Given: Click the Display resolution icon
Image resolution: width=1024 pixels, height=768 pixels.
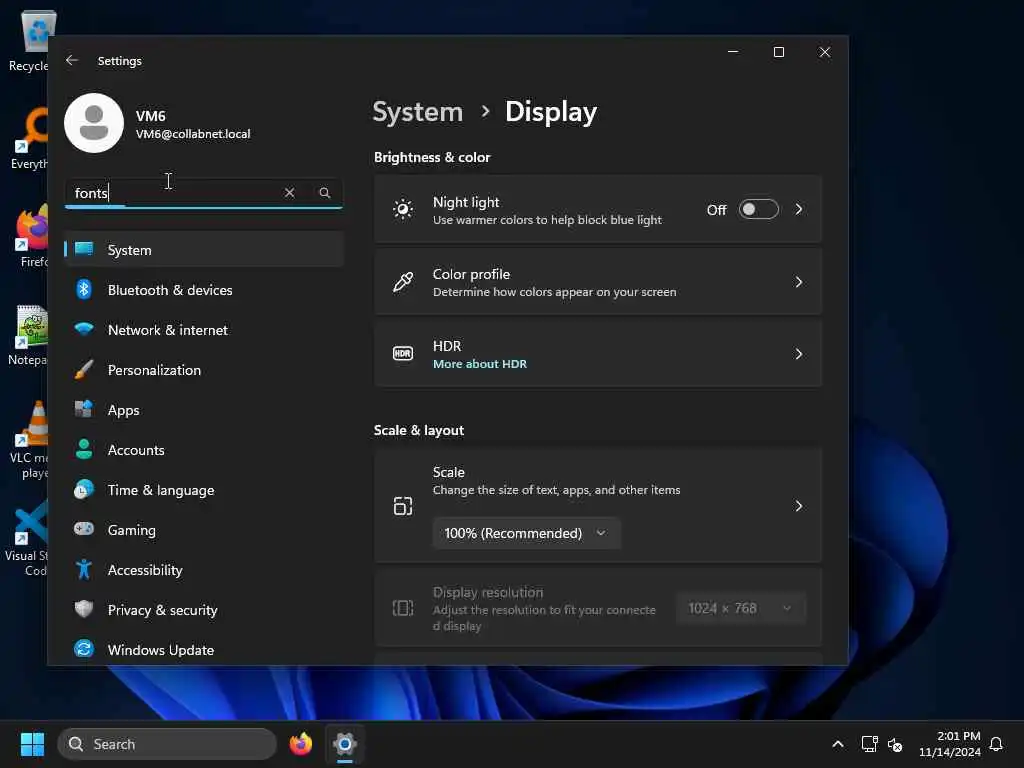Looking at the screenshot, I should pos(403,608).
